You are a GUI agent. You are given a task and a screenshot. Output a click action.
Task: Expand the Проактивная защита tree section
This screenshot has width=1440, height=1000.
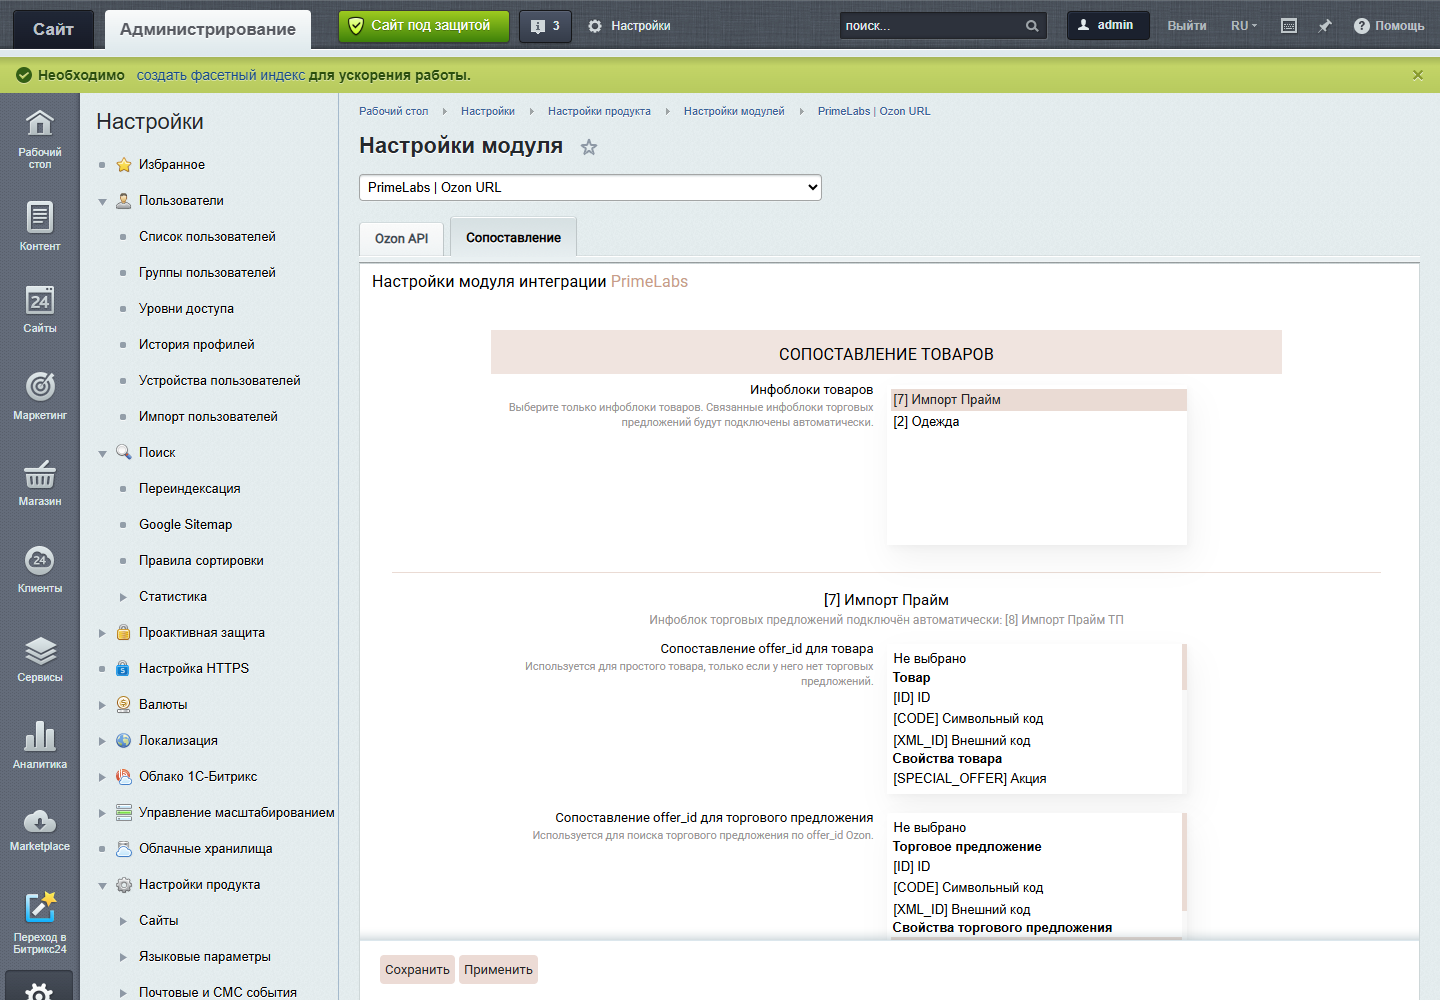tap(102, 633)
